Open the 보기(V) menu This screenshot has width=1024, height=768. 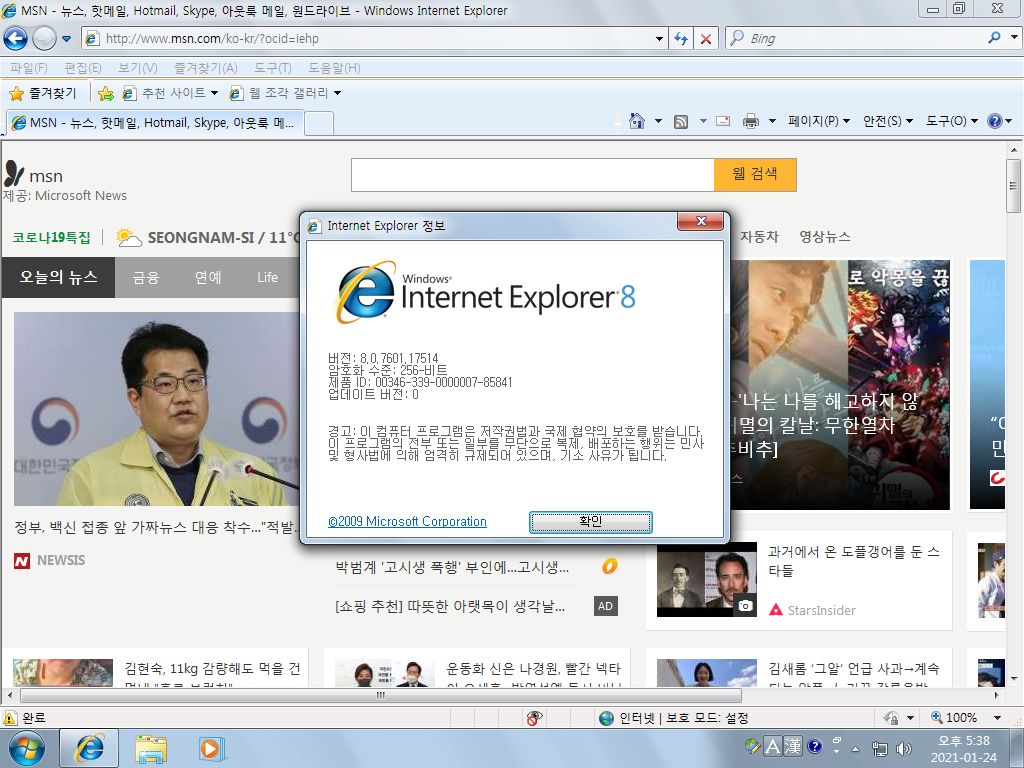[138, 68]
